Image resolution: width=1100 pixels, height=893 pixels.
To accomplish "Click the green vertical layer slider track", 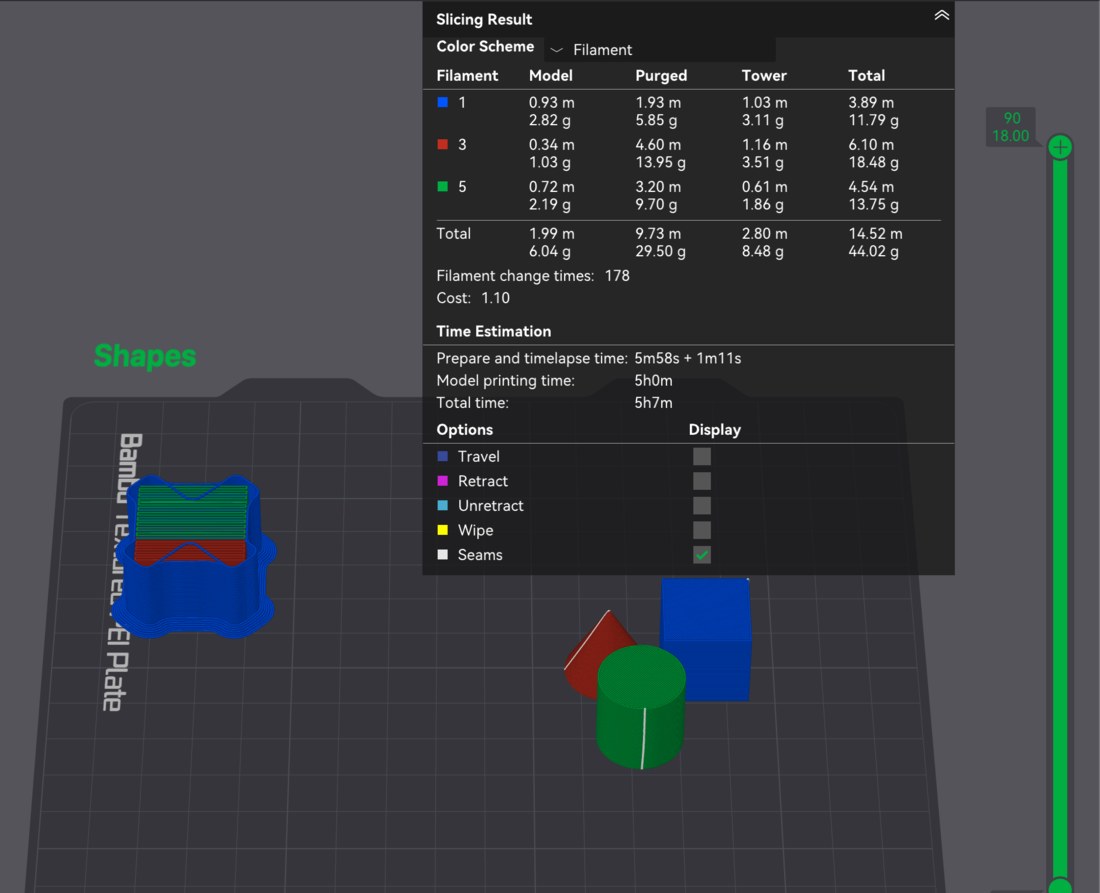I will [x=1060, y=519].
